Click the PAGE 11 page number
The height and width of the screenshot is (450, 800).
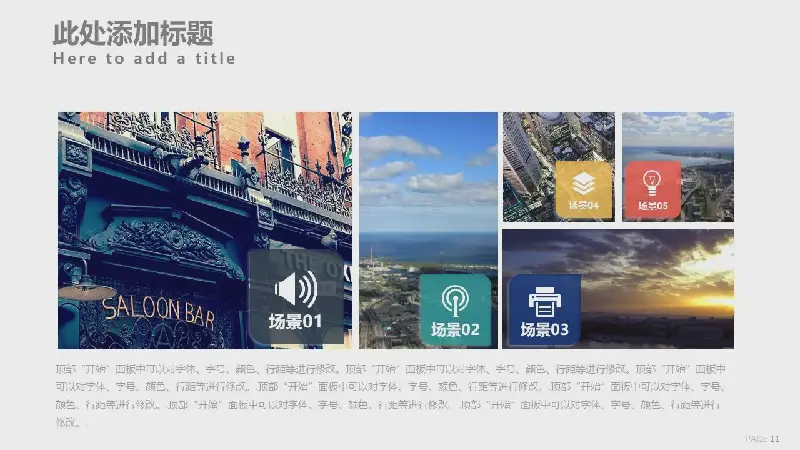762,439
